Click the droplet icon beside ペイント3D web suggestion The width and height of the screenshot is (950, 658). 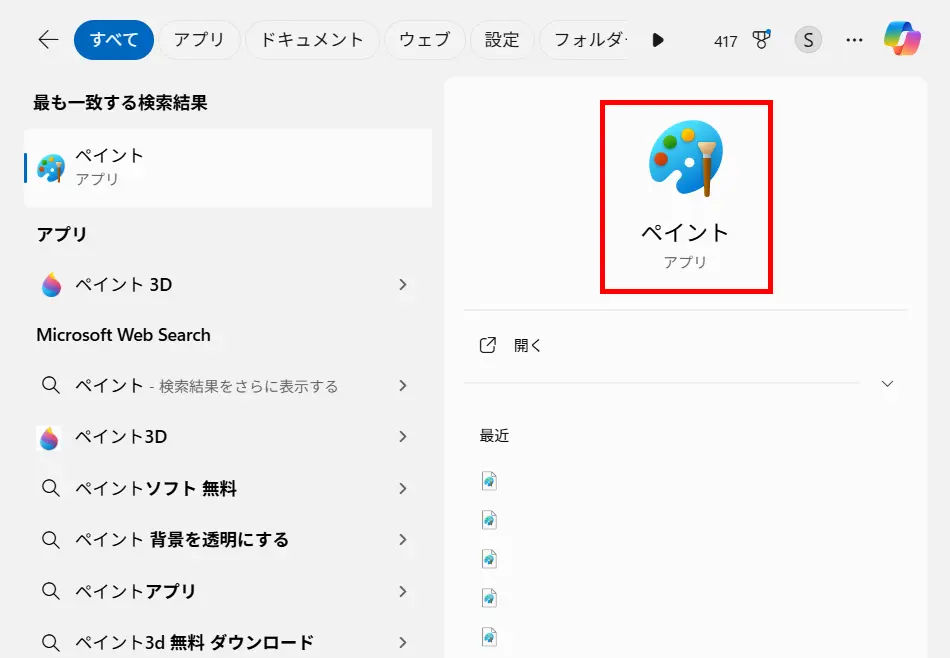[x=49, y=437]
